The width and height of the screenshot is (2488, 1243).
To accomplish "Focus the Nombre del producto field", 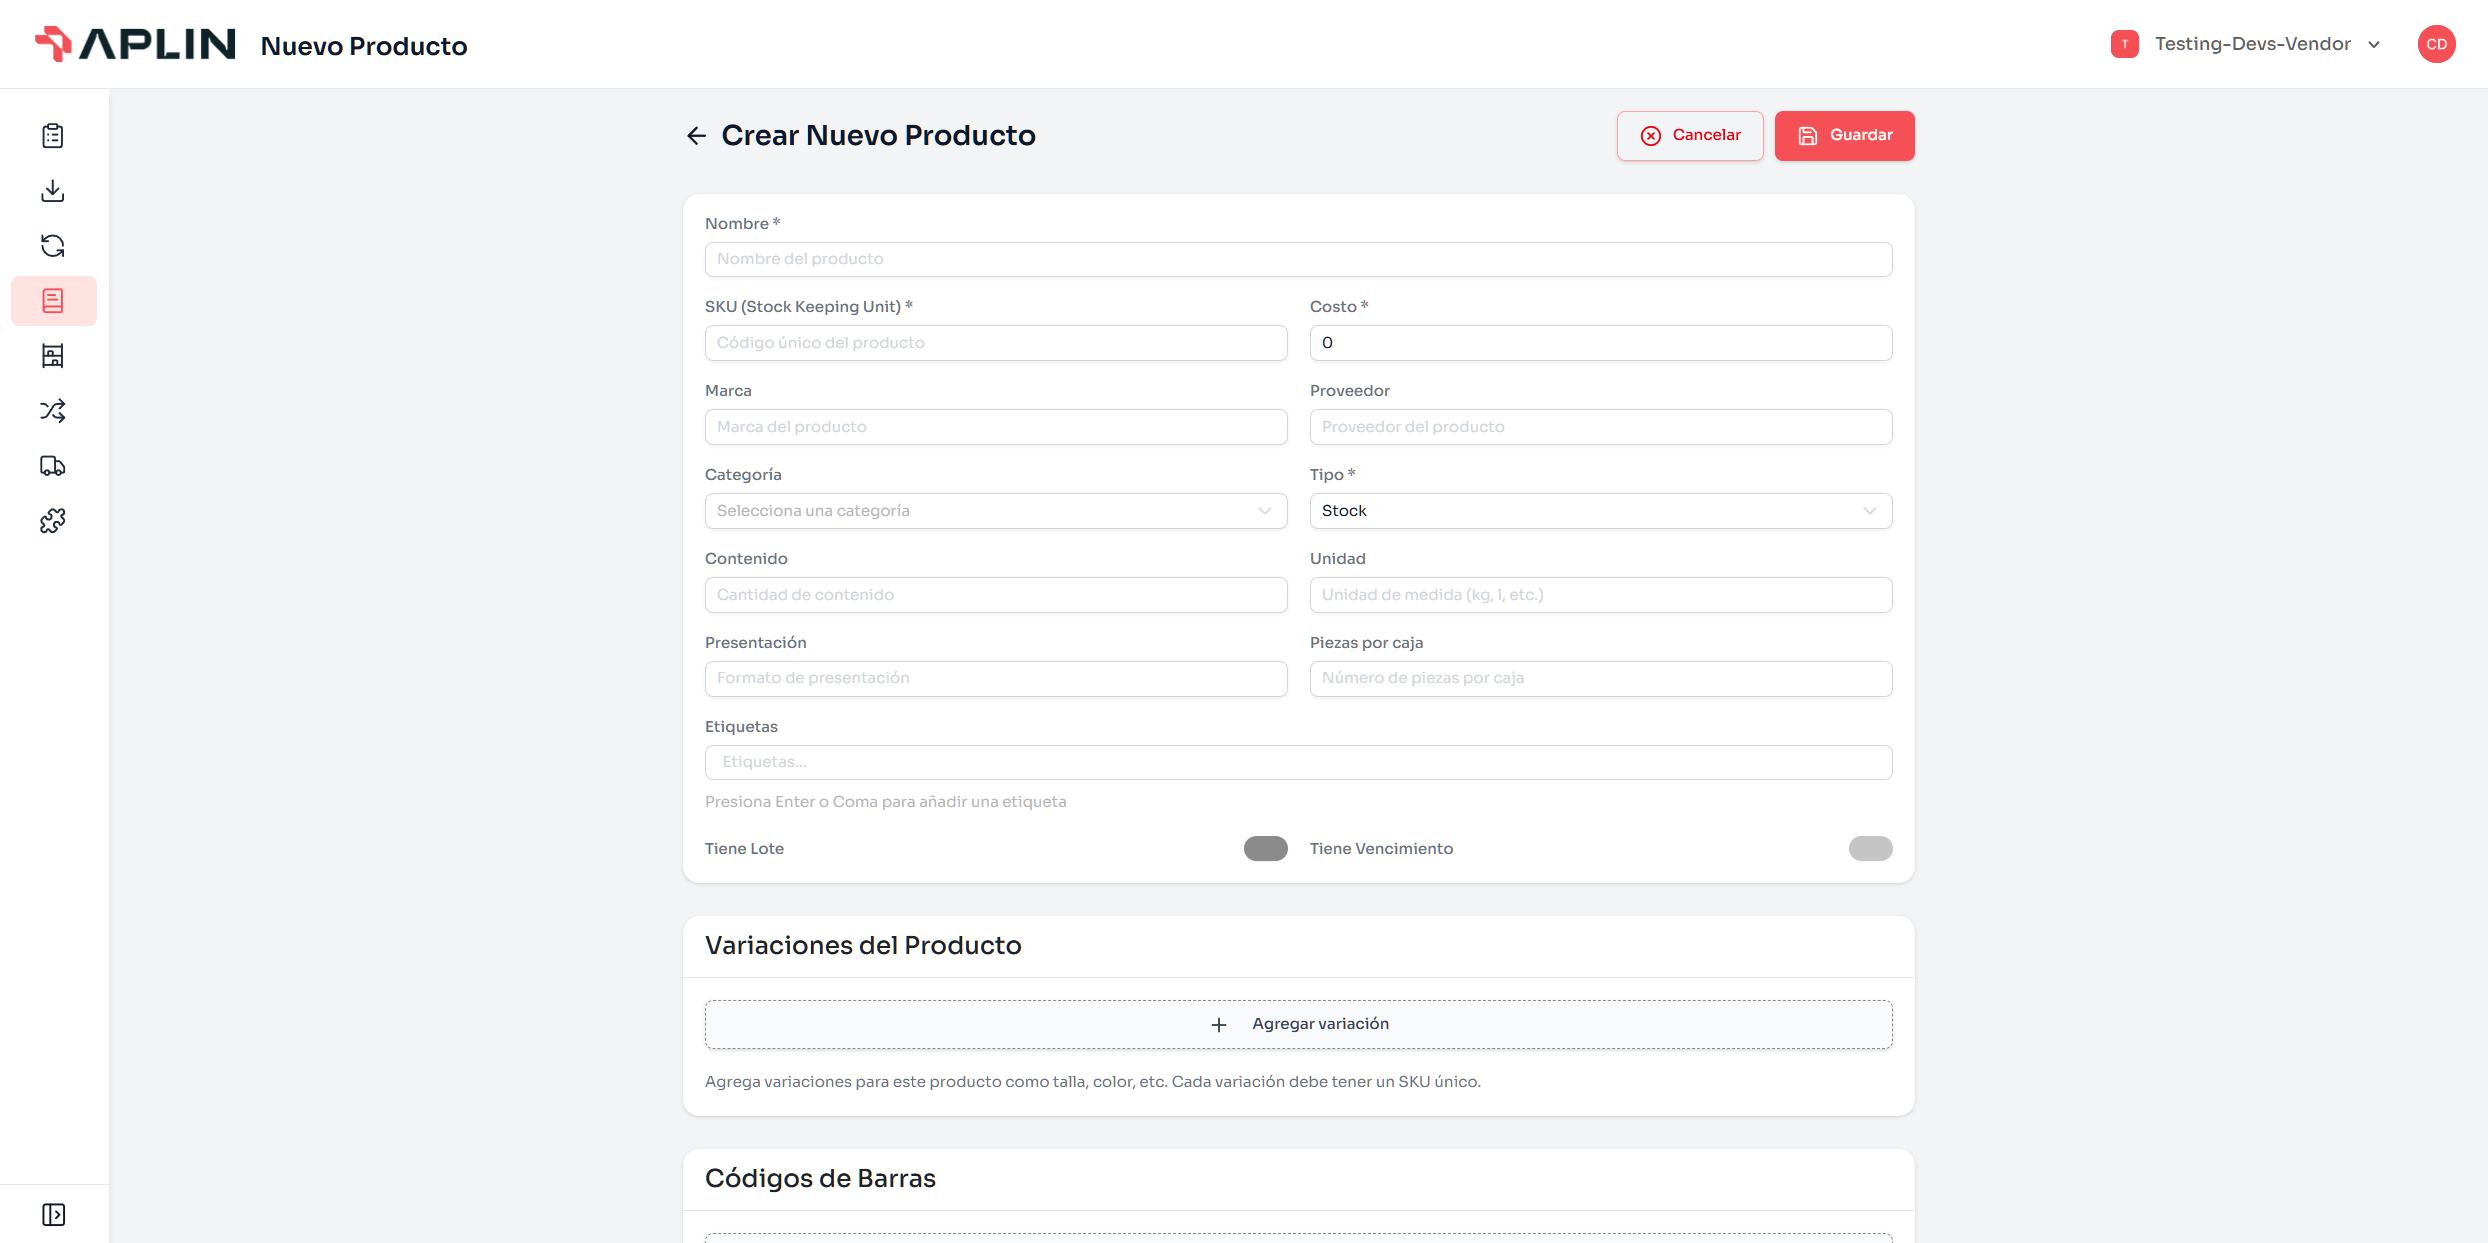I will coord(1298,259).
